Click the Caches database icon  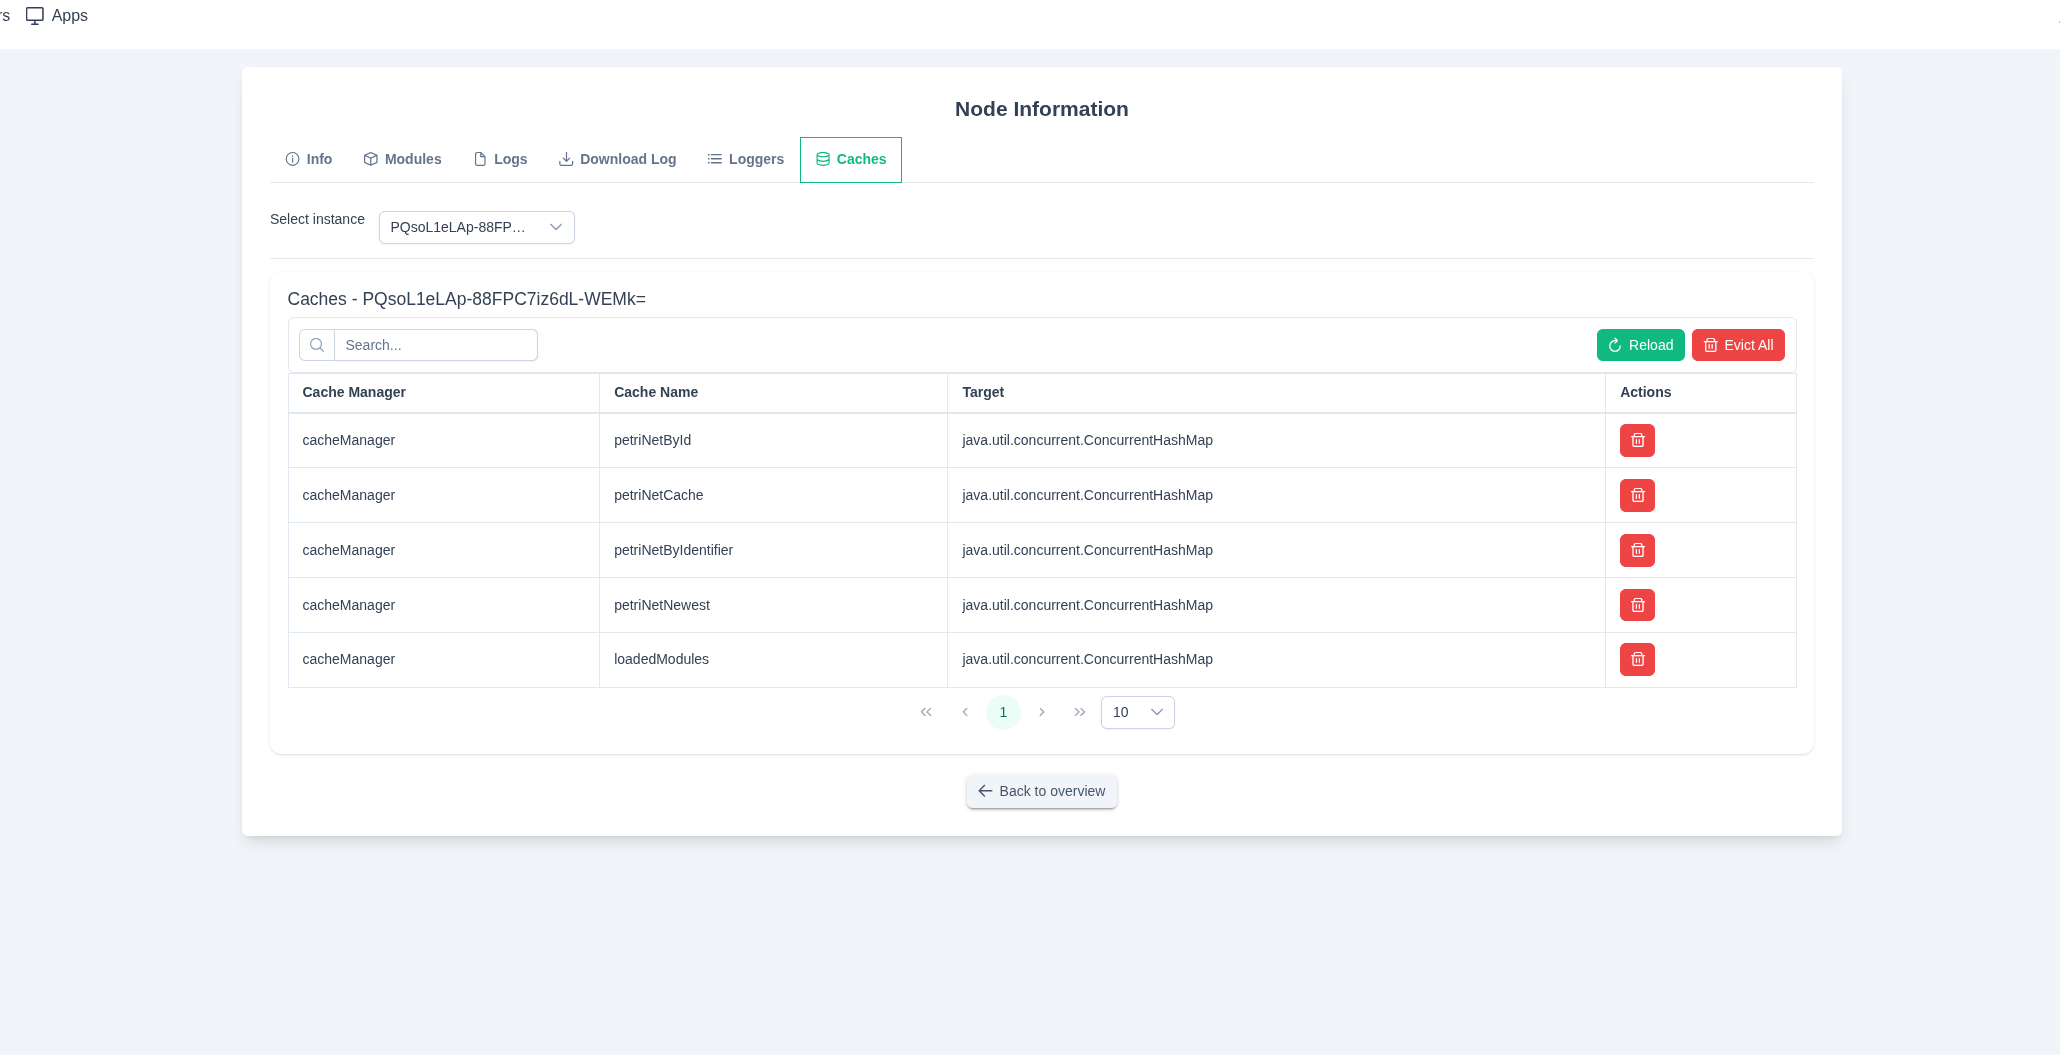tap(822, 159)
